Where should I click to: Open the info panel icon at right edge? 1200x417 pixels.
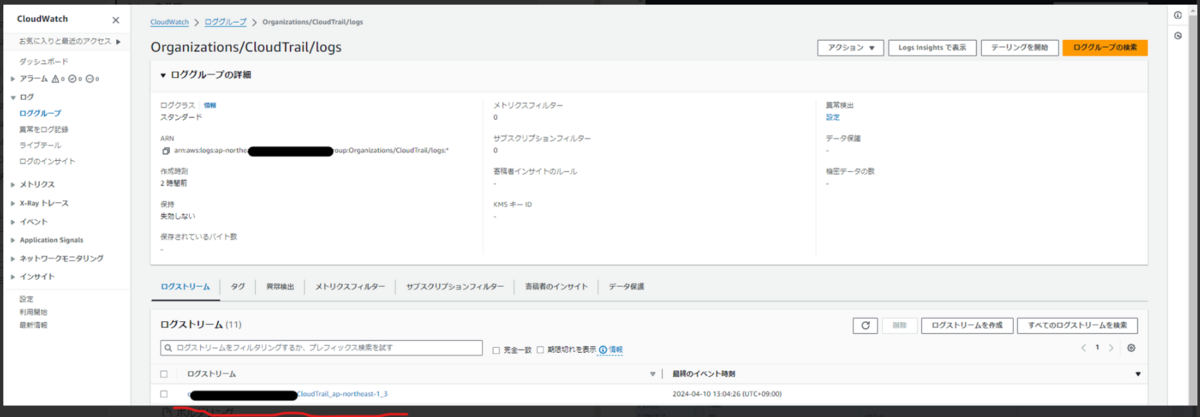(x=1177, y=15)
